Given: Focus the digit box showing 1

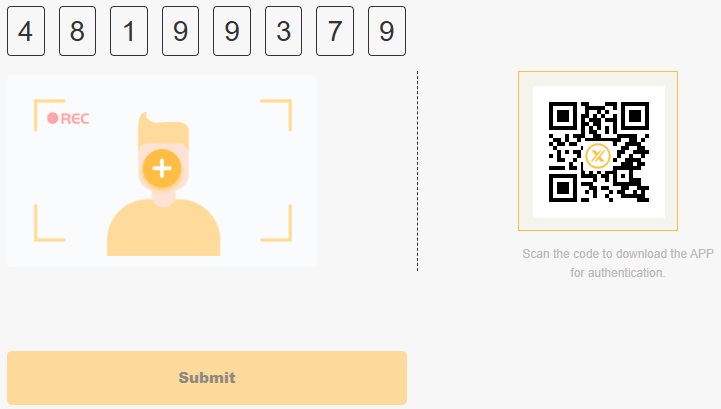Looking at the screenshot, I should pos(129,31).
